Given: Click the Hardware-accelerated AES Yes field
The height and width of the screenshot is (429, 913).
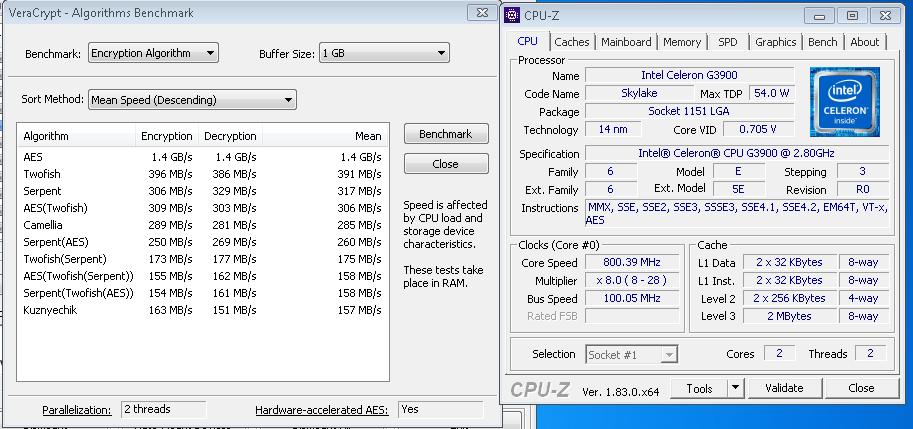Looking at the screenshot, I should (441, 410).
